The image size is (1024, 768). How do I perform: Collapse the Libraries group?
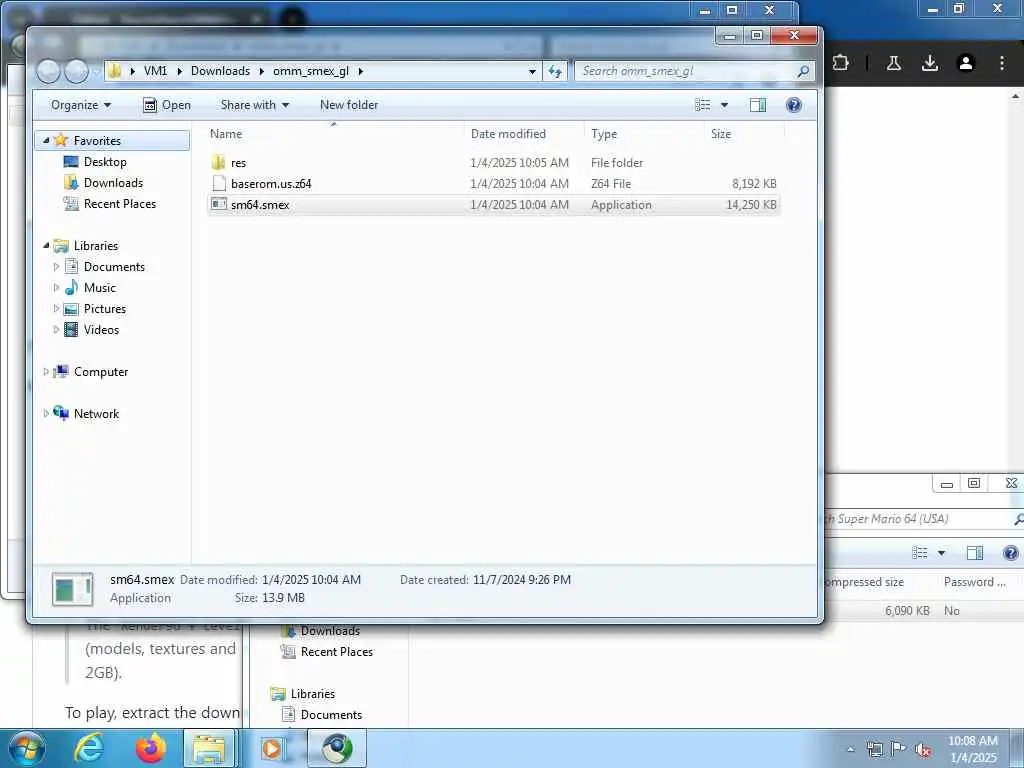point(46,246)
